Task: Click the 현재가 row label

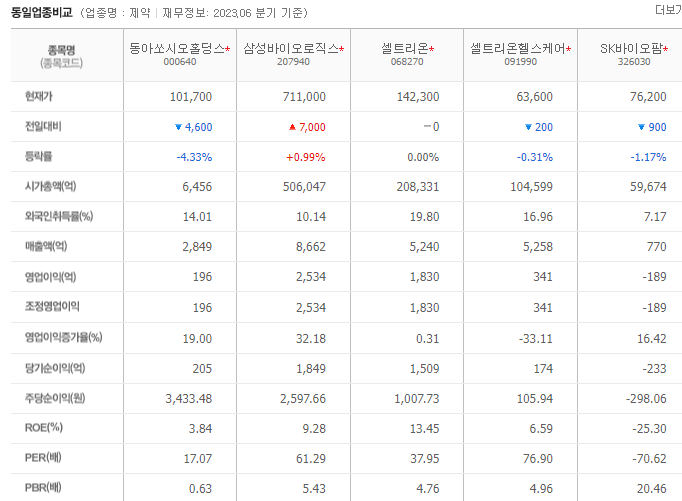Action: [x=39, y=96]
